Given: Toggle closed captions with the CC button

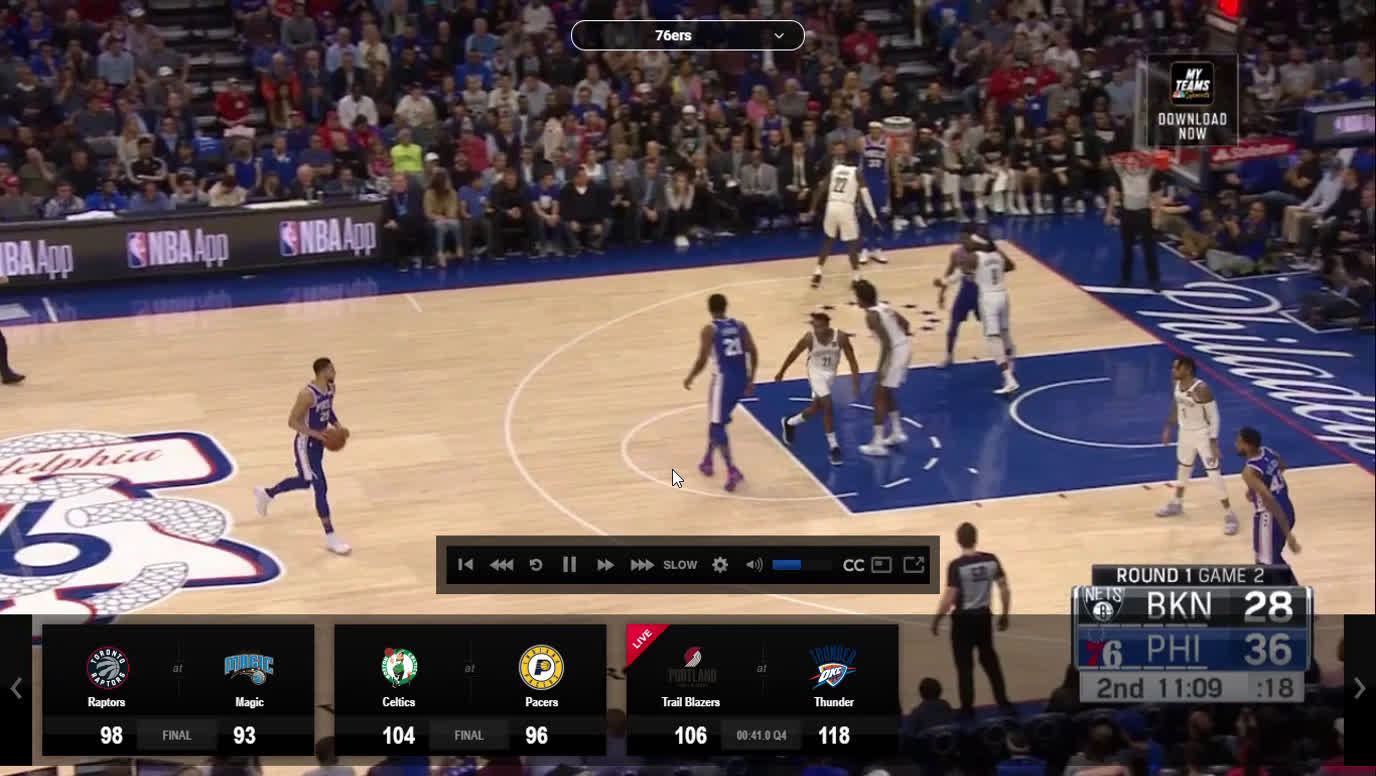Looking at the screenshot, I should click(x=853, y=565).
